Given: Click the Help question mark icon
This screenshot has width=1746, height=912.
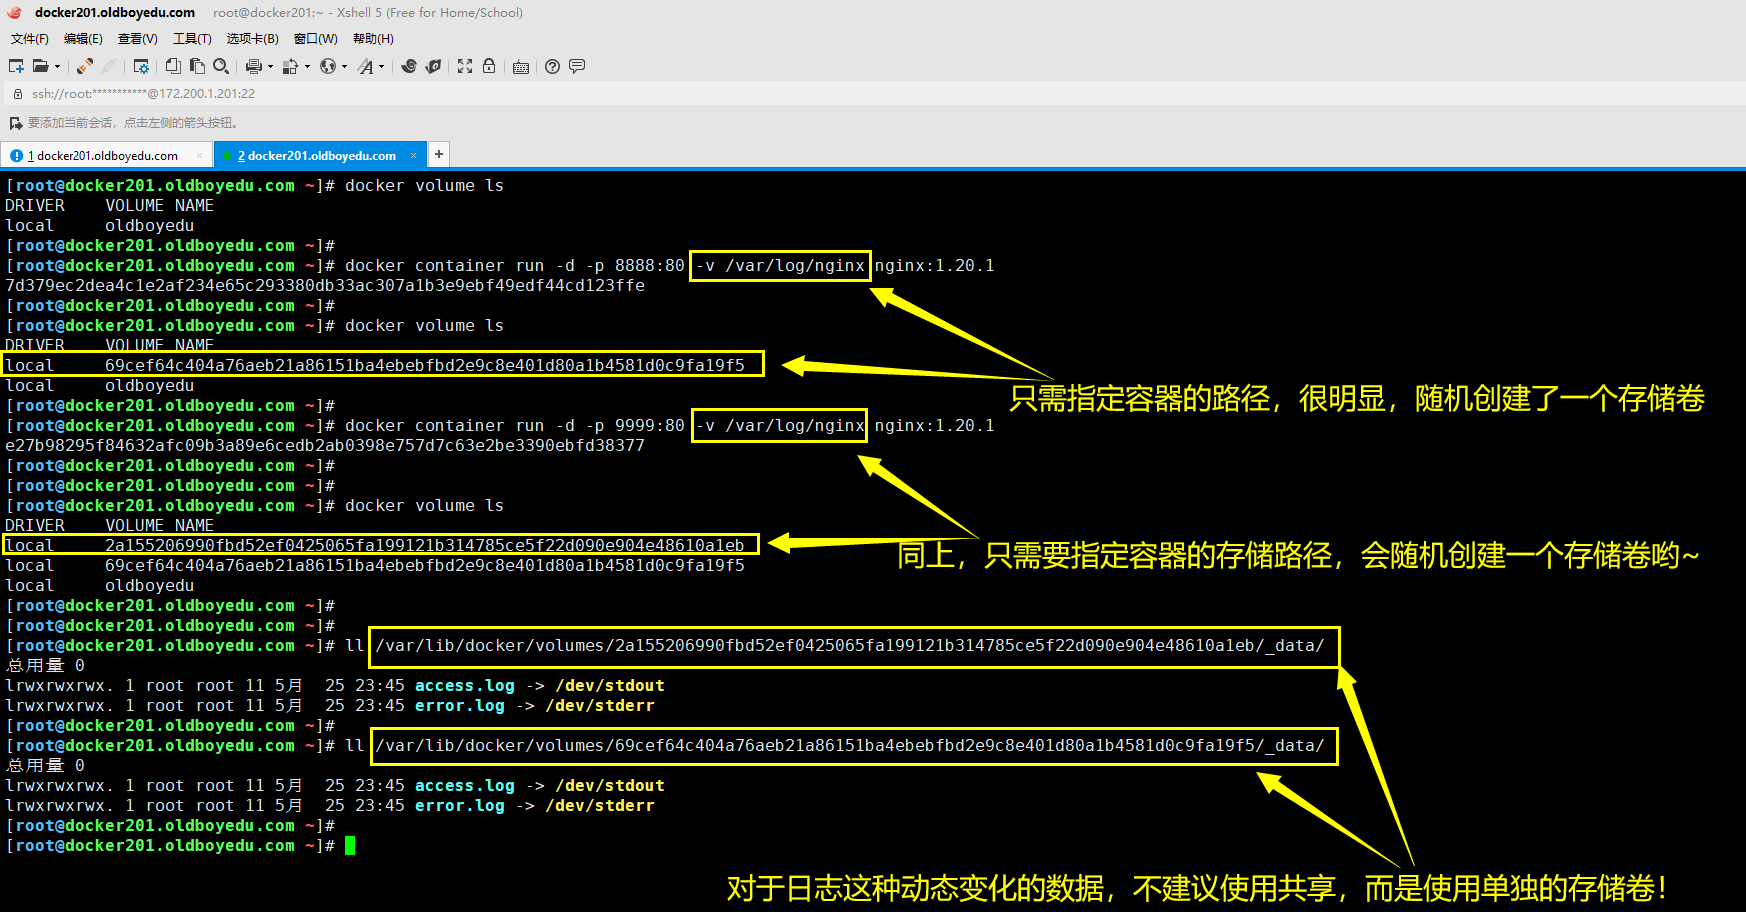Looking at the screenshot, I should tap(552, 66).
